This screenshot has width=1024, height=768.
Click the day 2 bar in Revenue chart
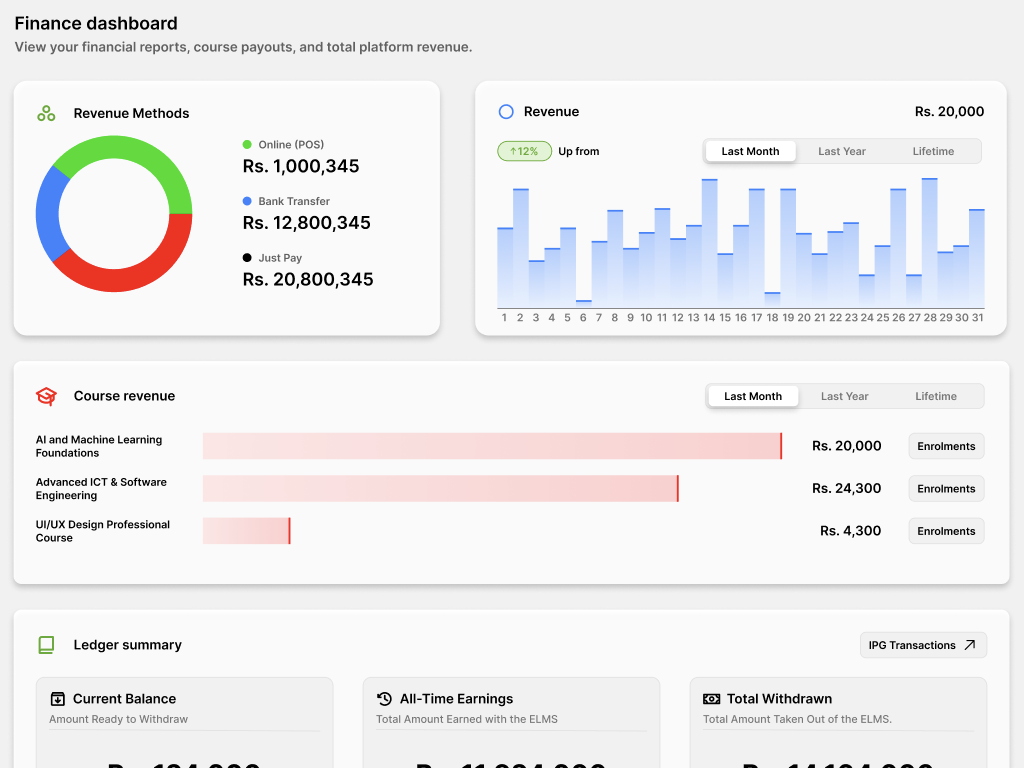click(520, 248)
